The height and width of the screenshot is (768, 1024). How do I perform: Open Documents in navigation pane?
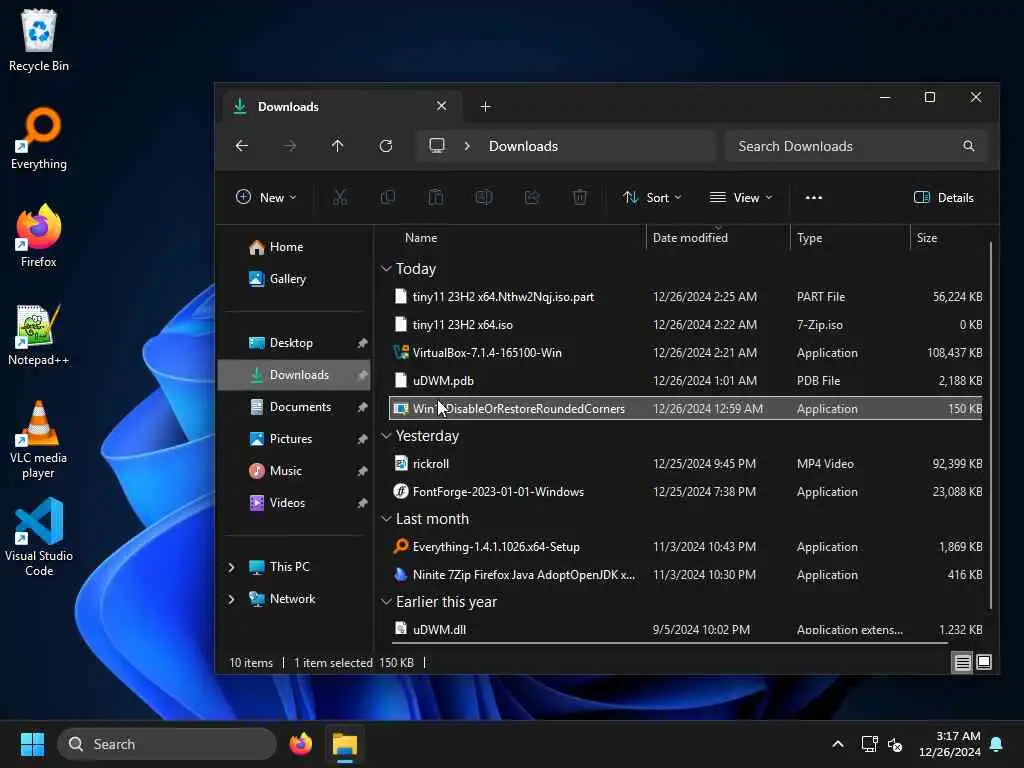point(294,407)
